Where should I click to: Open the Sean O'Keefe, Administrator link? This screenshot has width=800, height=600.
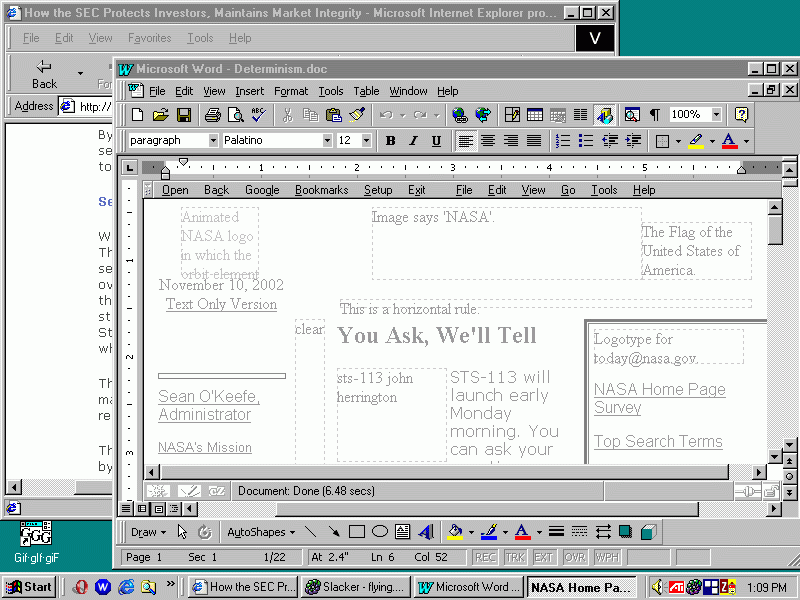[x=209, y=405]
